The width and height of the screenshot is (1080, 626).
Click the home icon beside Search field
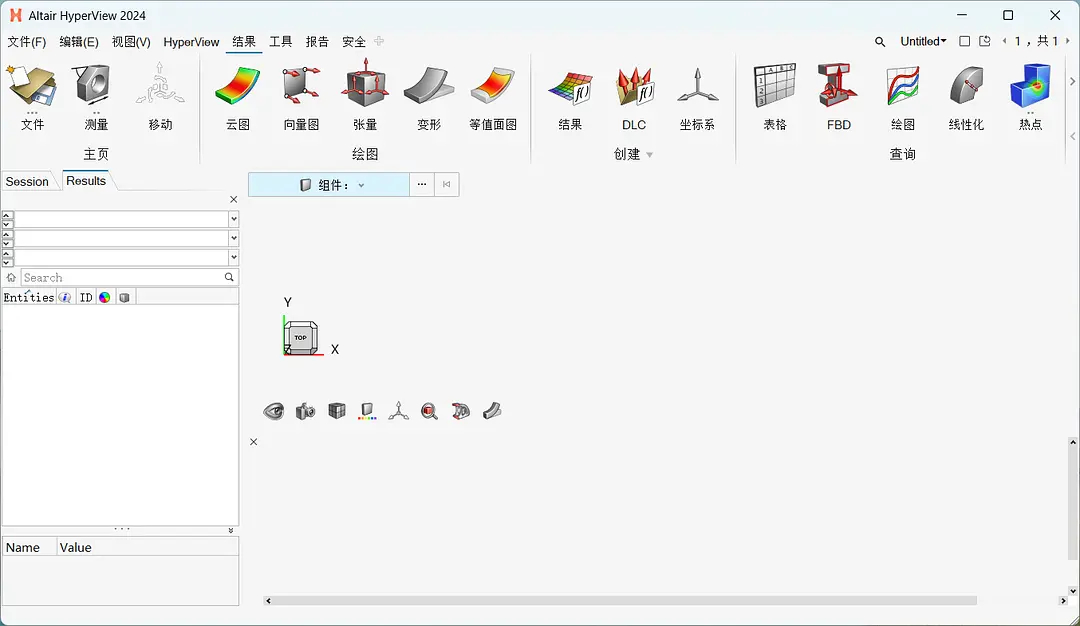pyautogui.click(x=11, y=278)
